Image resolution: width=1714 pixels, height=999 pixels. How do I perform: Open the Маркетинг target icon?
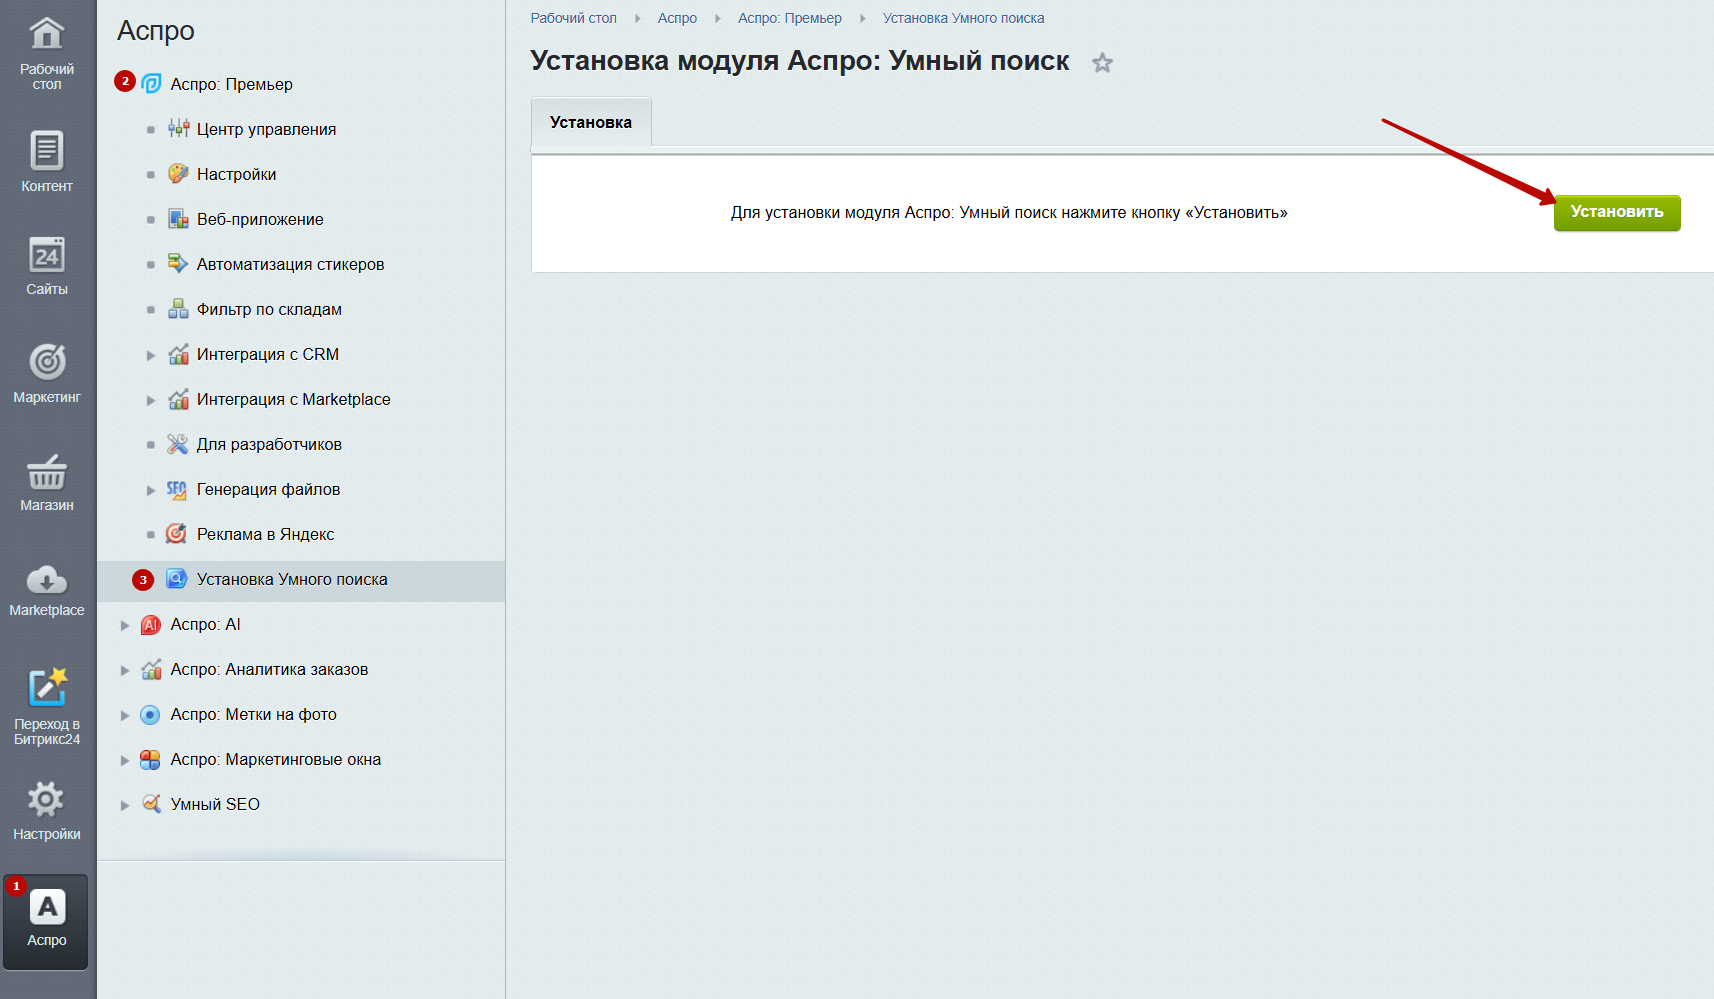coord(47,362)
